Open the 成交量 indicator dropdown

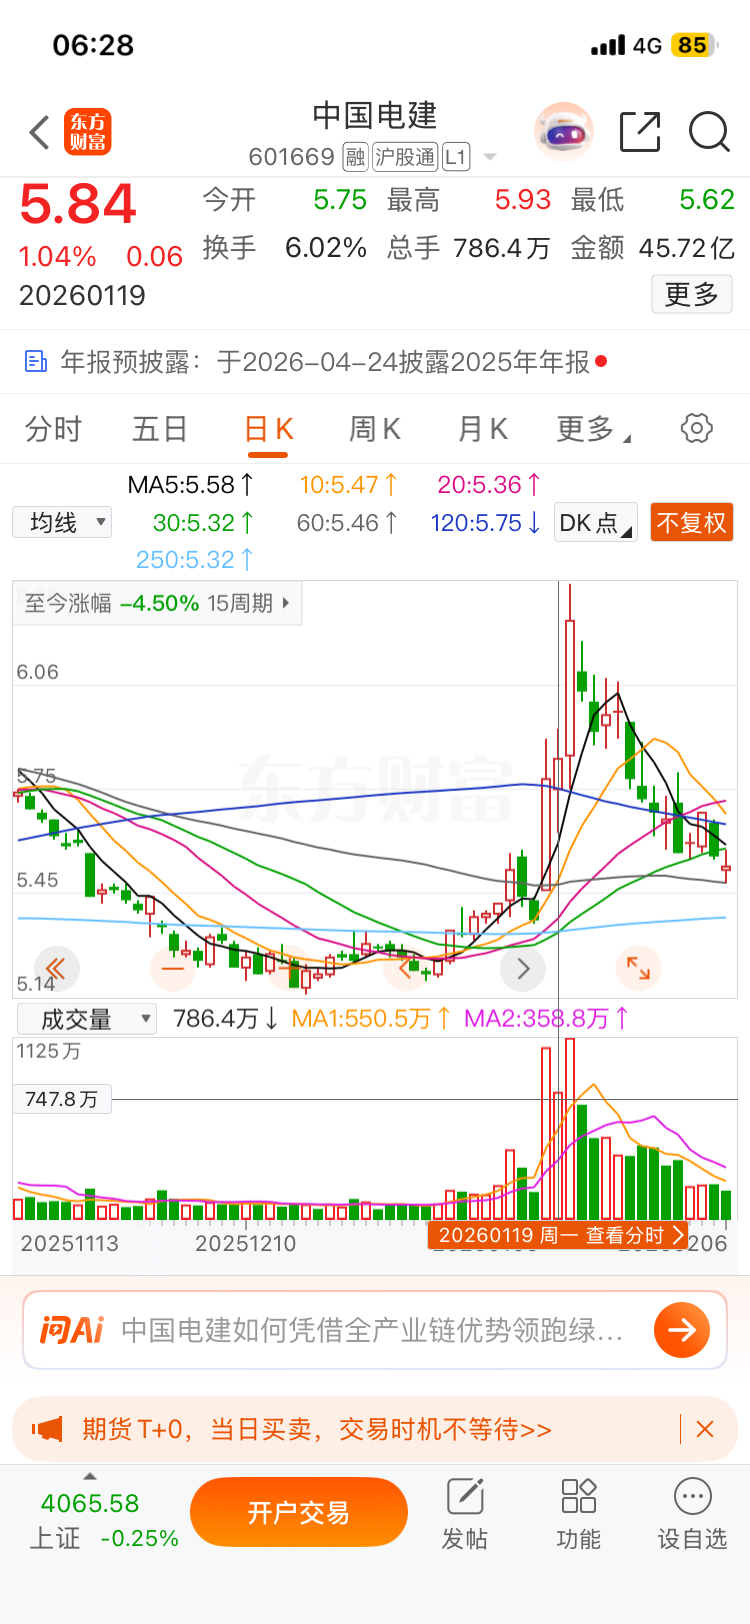(87, 1019)
